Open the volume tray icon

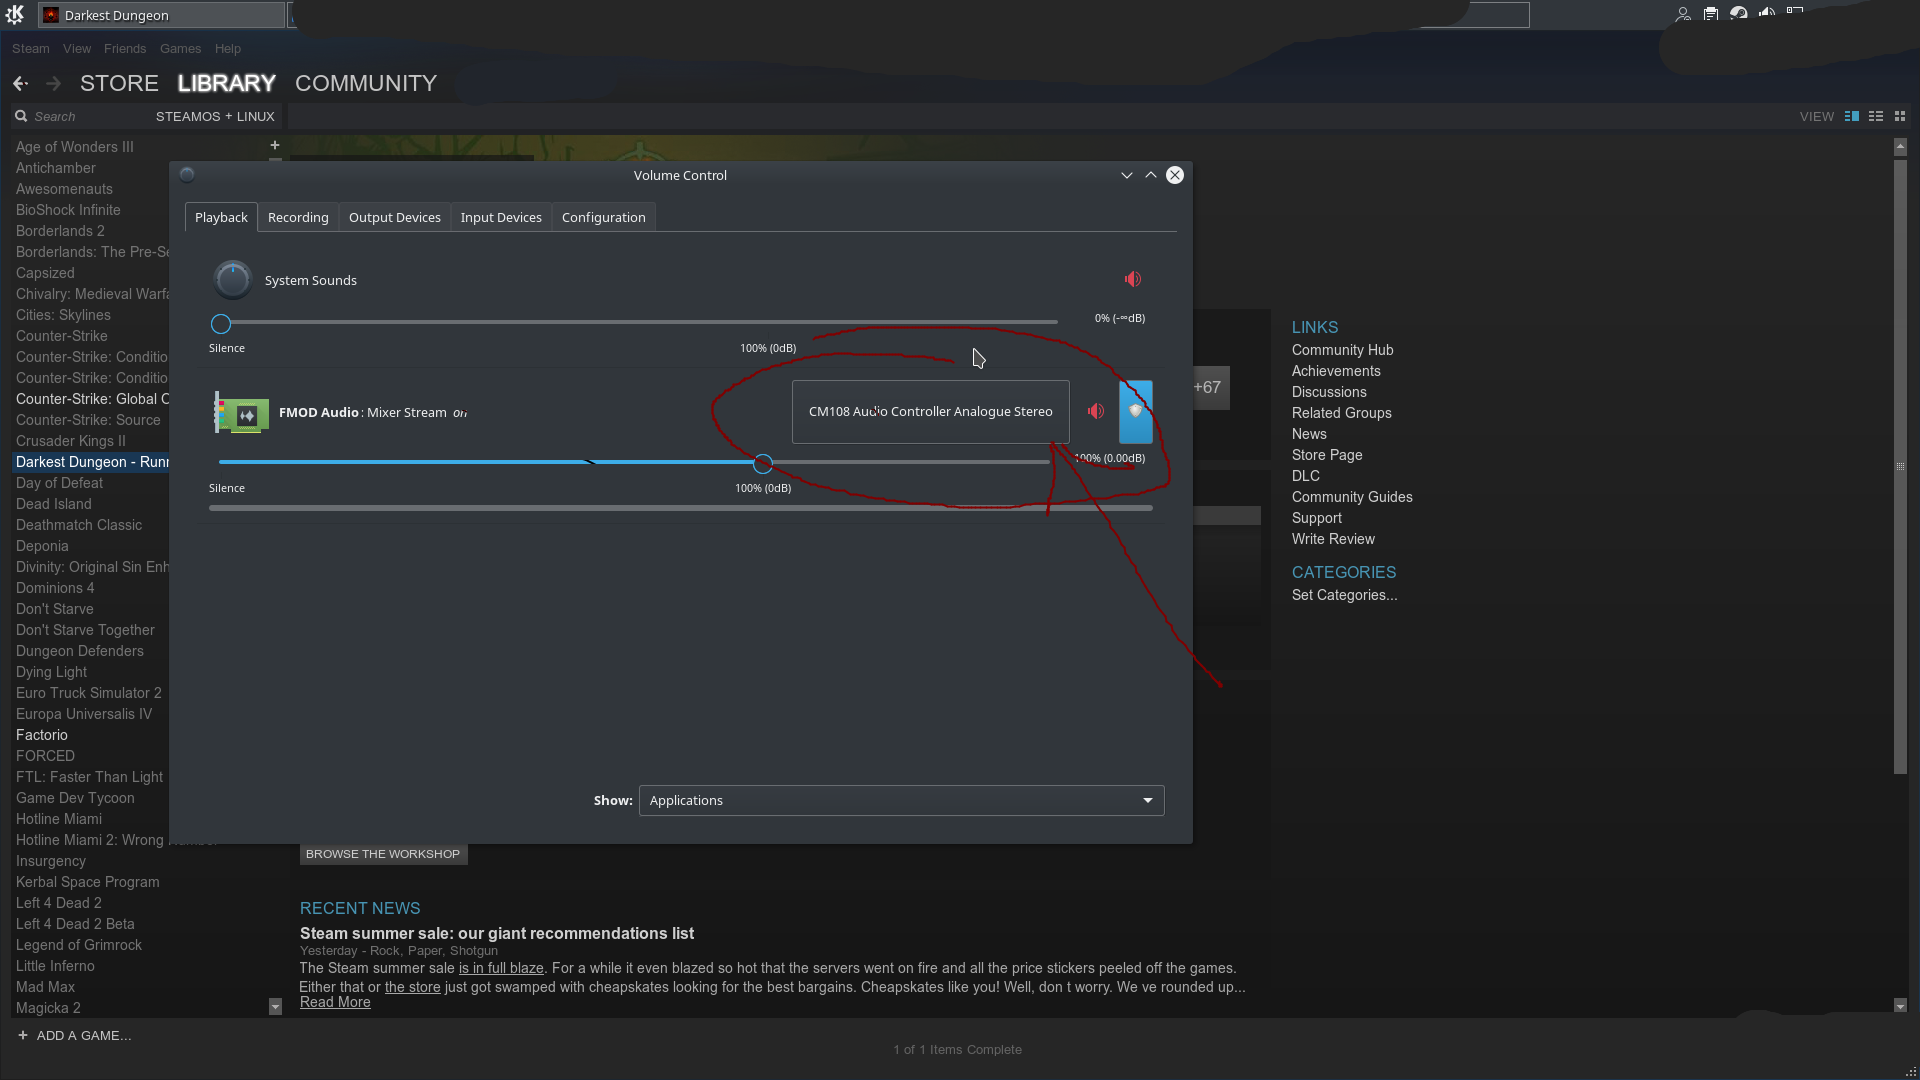tap(1767, 12)
